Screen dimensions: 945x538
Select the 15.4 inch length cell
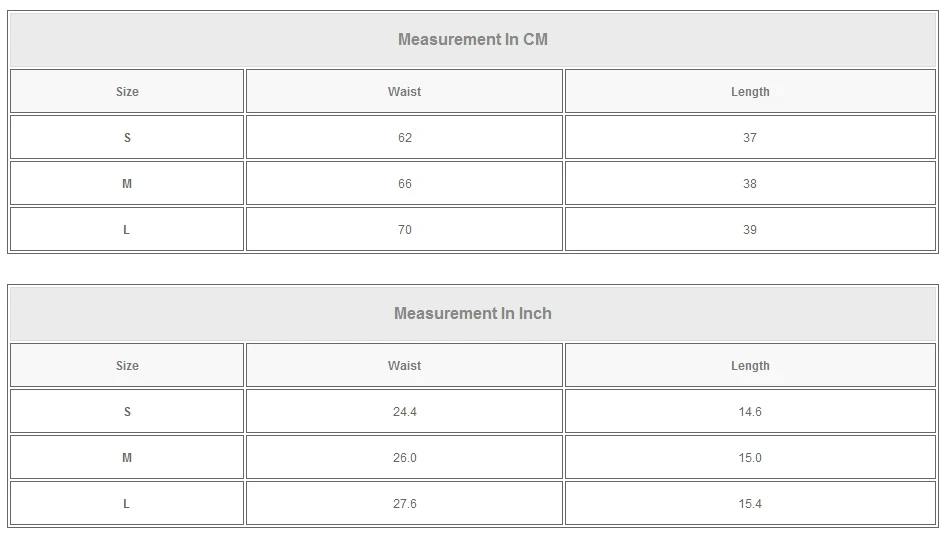[x=750, y=504]
